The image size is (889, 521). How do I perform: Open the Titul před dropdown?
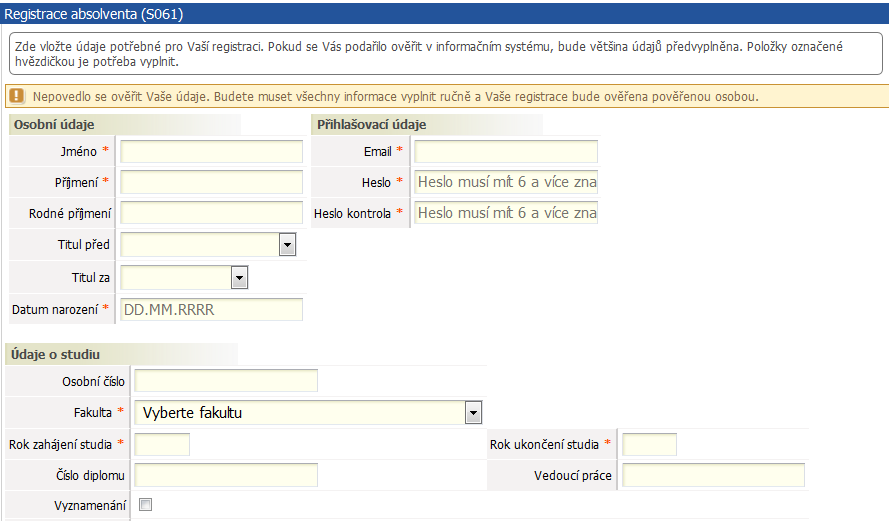208,245
